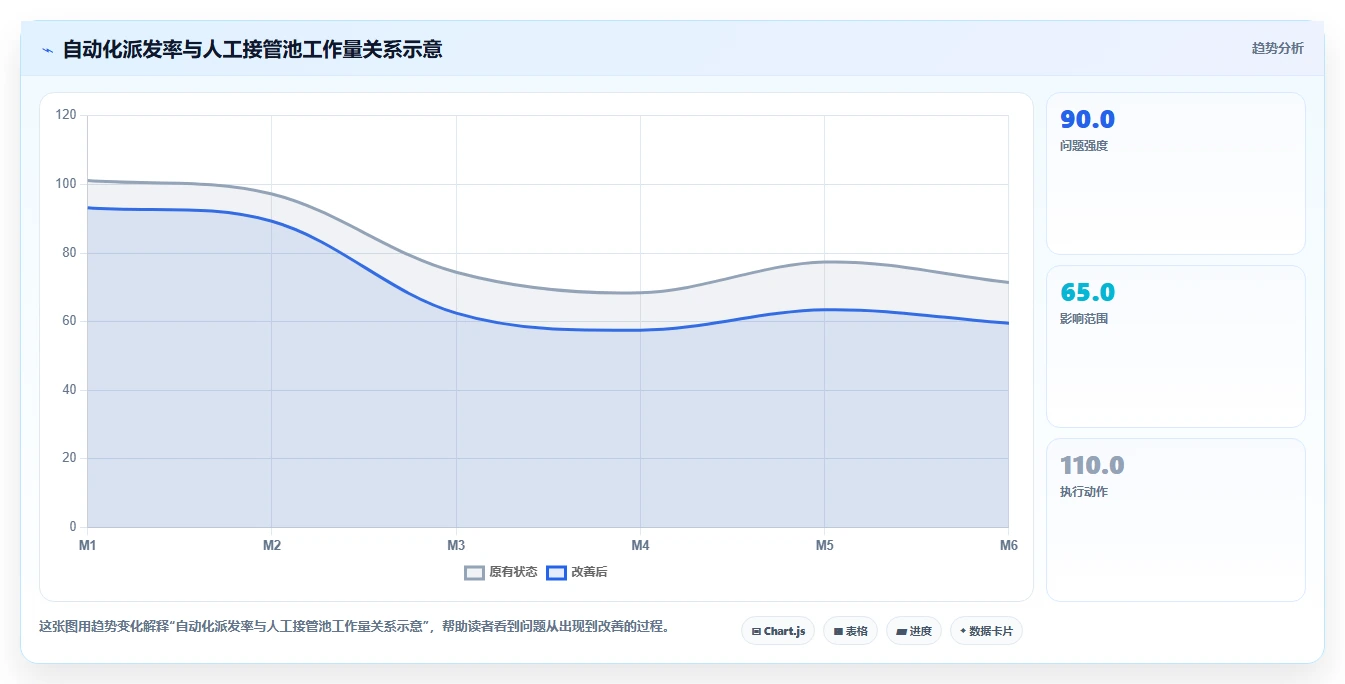Viewport: 1345px width, 684px height.
Task: Click the 改善后 legend label
Action: pyautogui.click(x=589, y=572)
